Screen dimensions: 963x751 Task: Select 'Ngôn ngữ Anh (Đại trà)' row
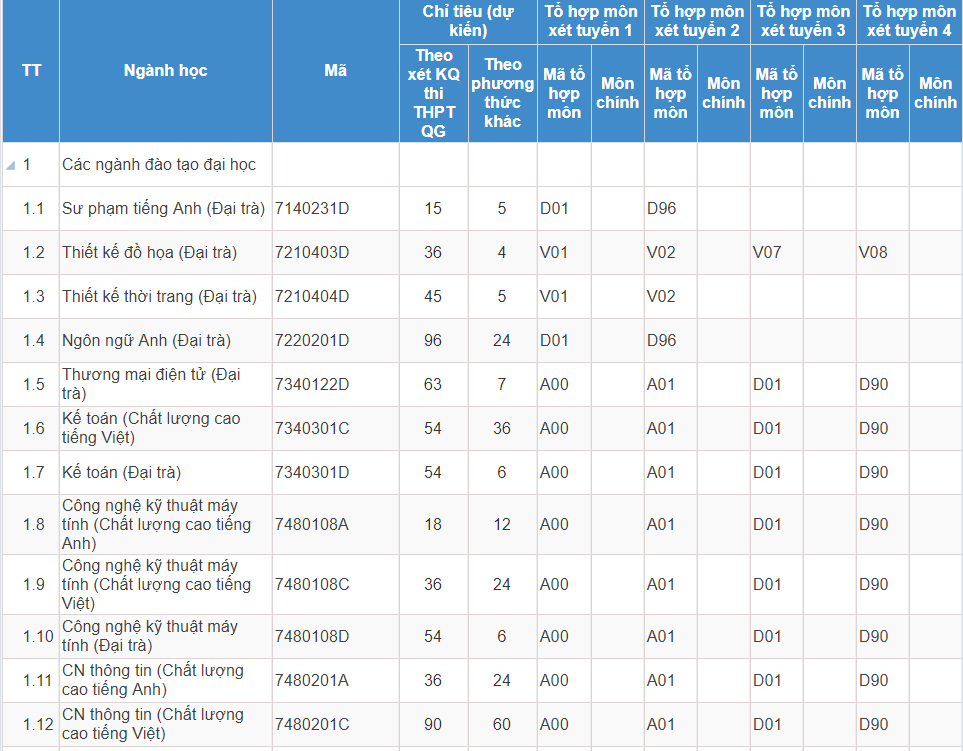click(x=146, y=341)
